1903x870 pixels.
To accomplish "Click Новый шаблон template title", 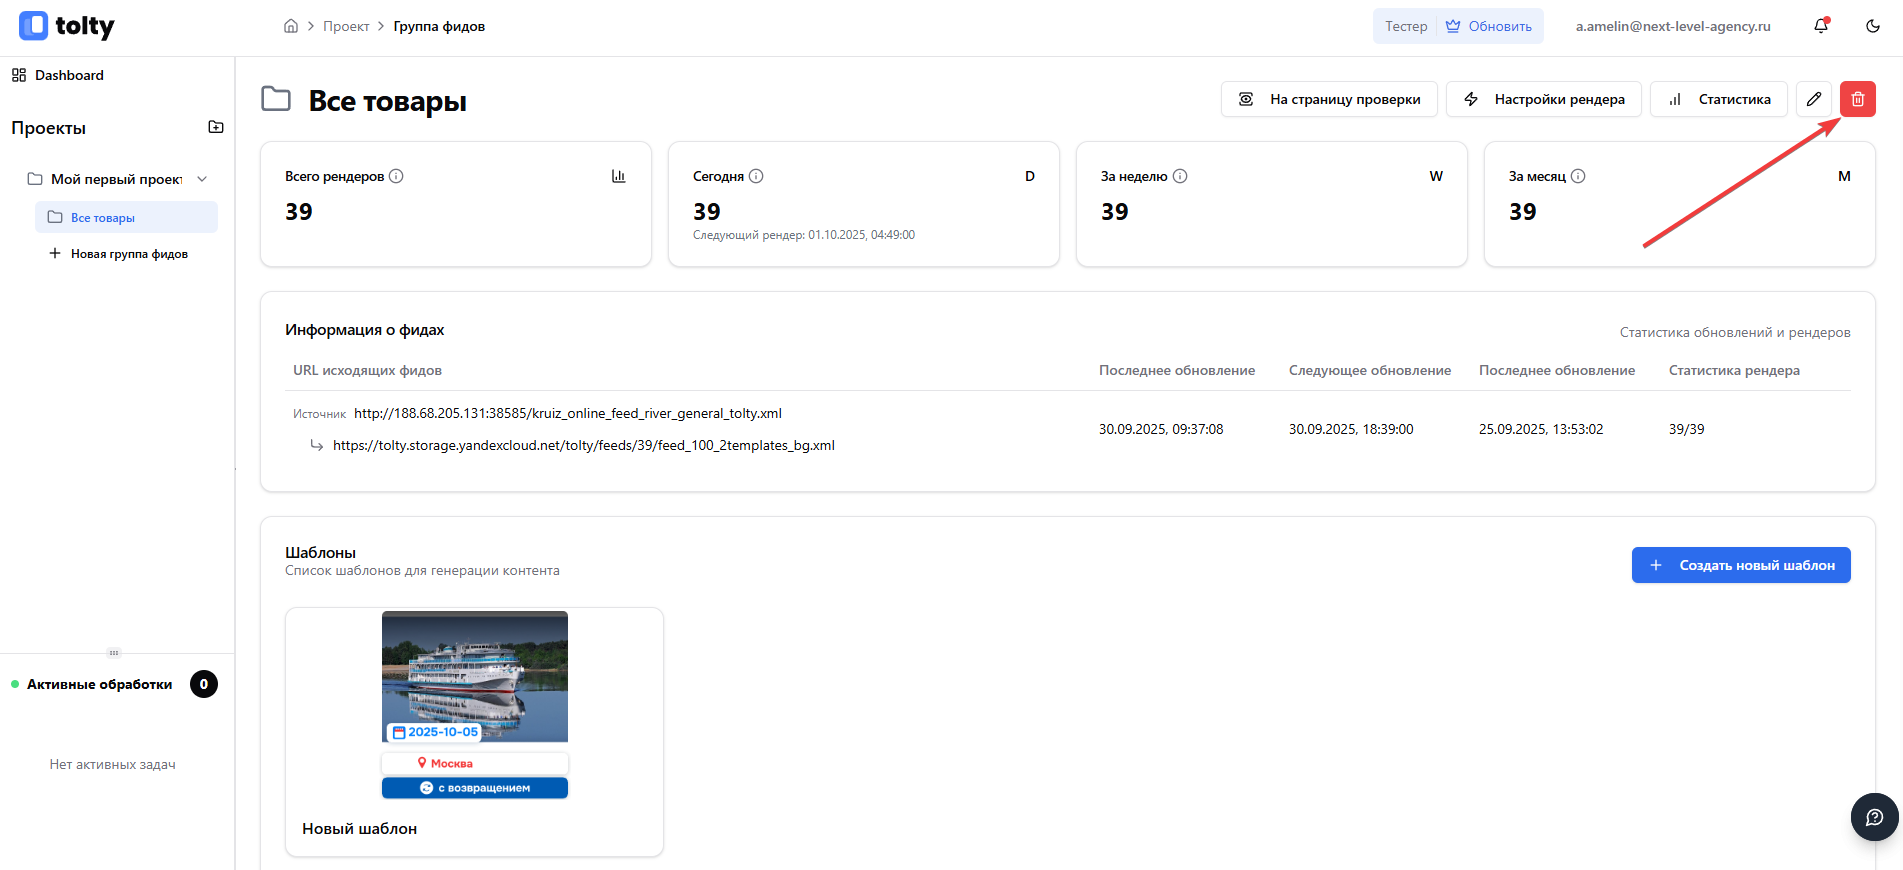I will [x=359, y=829].
